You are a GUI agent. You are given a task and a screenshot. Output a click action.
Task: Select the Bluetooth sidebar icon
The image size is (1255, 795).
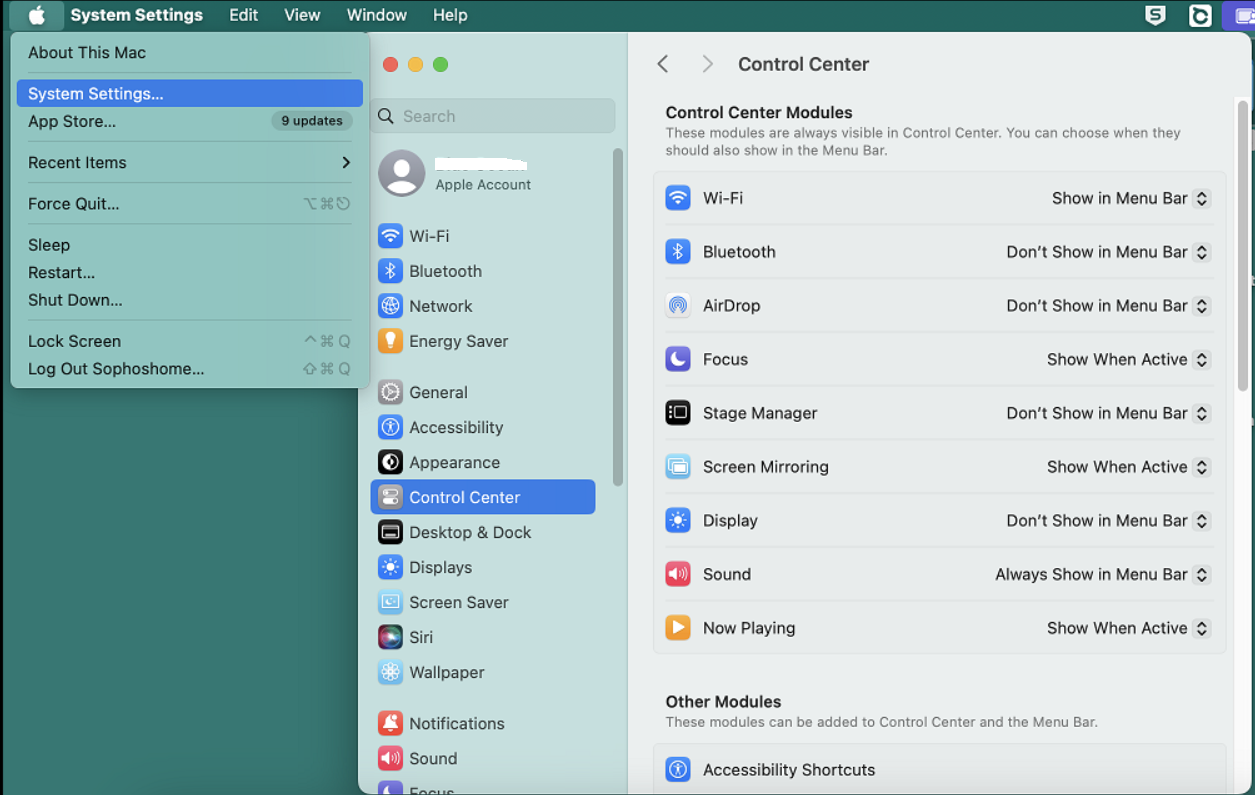tap(390, 271)
